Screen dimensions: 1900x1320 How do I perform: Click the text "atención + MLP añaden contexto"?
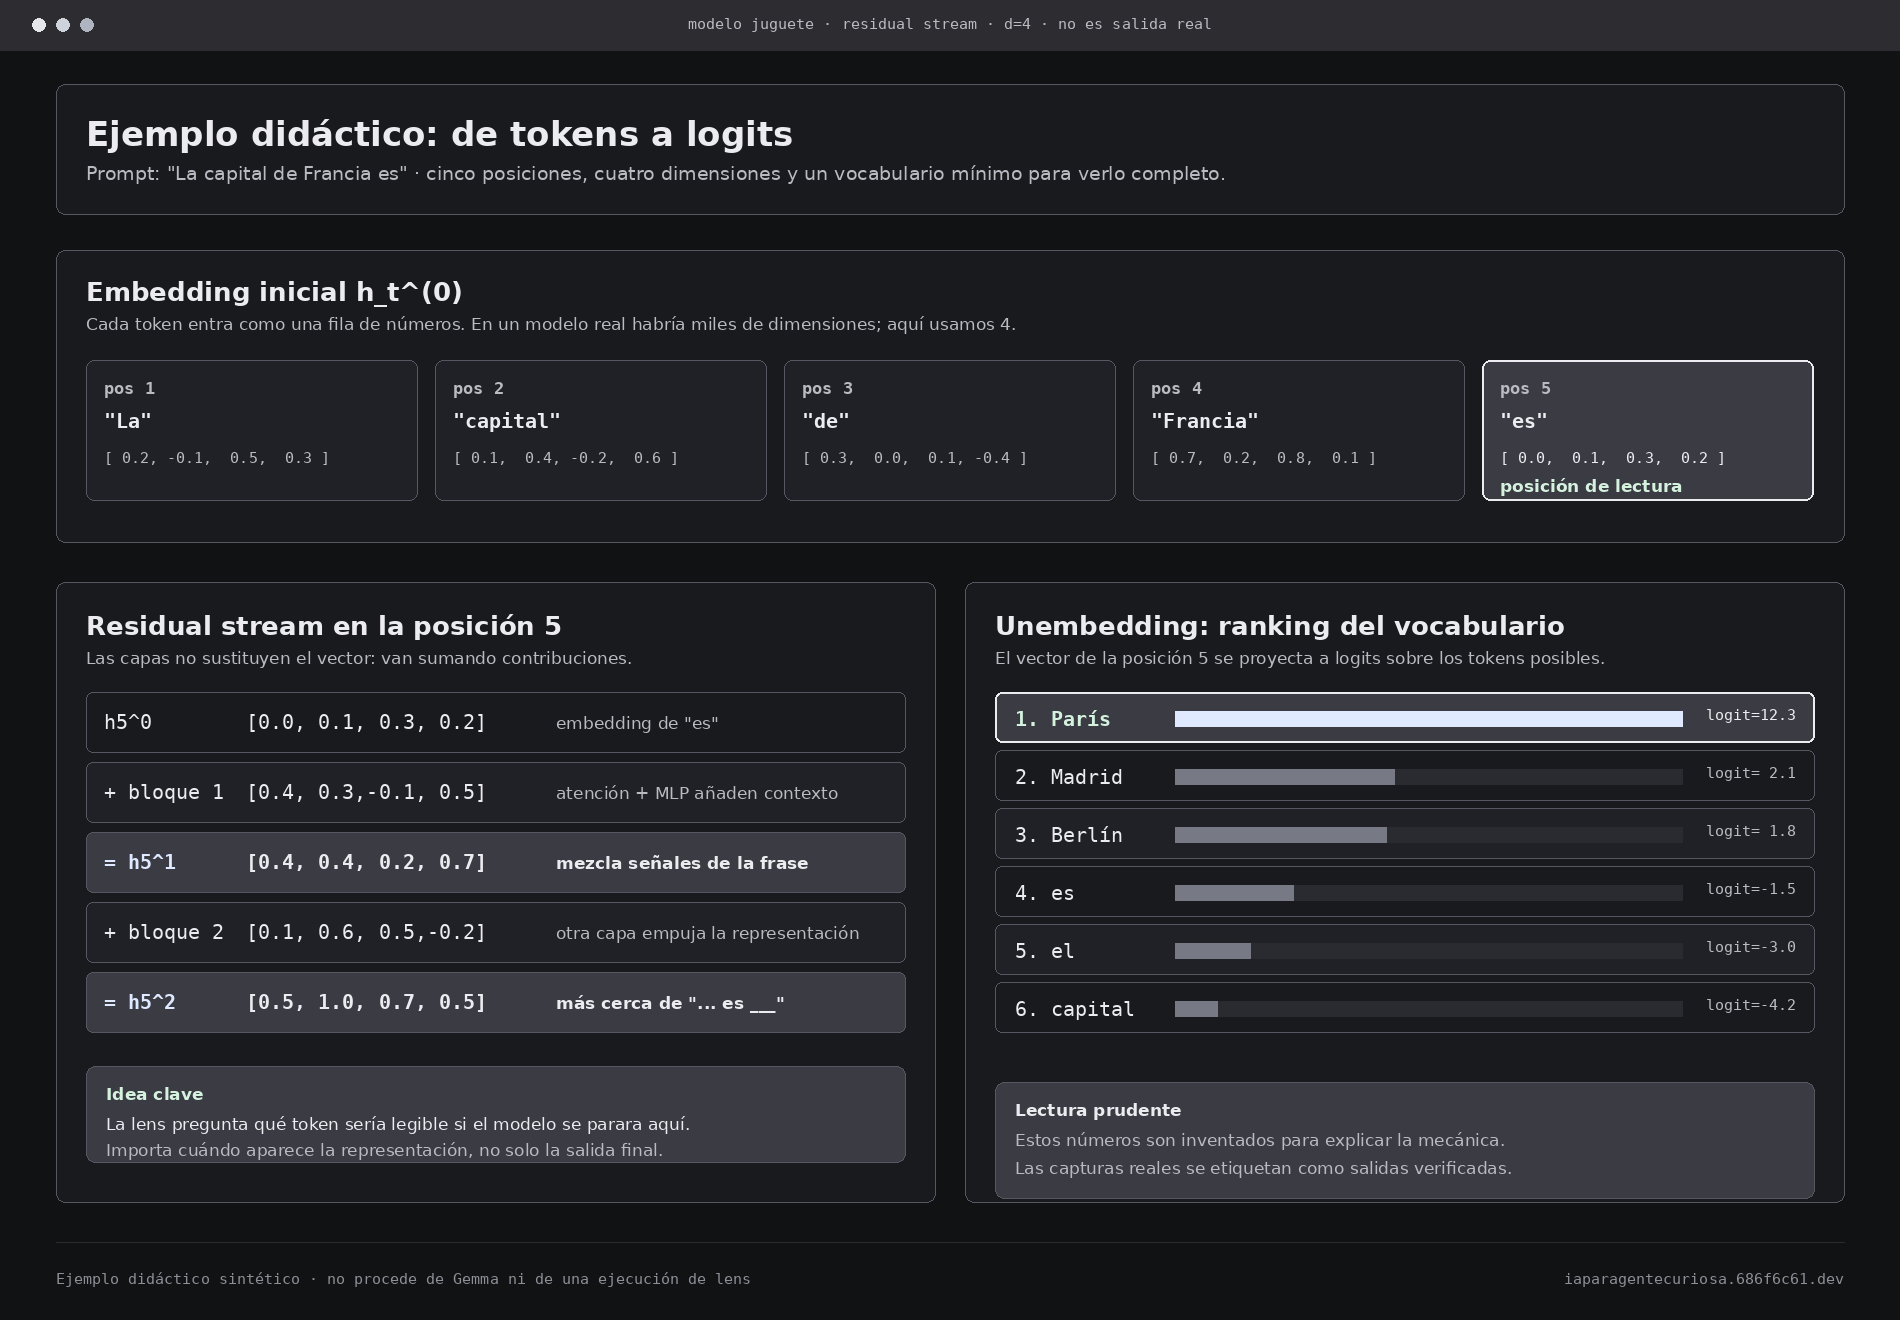(x=697, y=793)
